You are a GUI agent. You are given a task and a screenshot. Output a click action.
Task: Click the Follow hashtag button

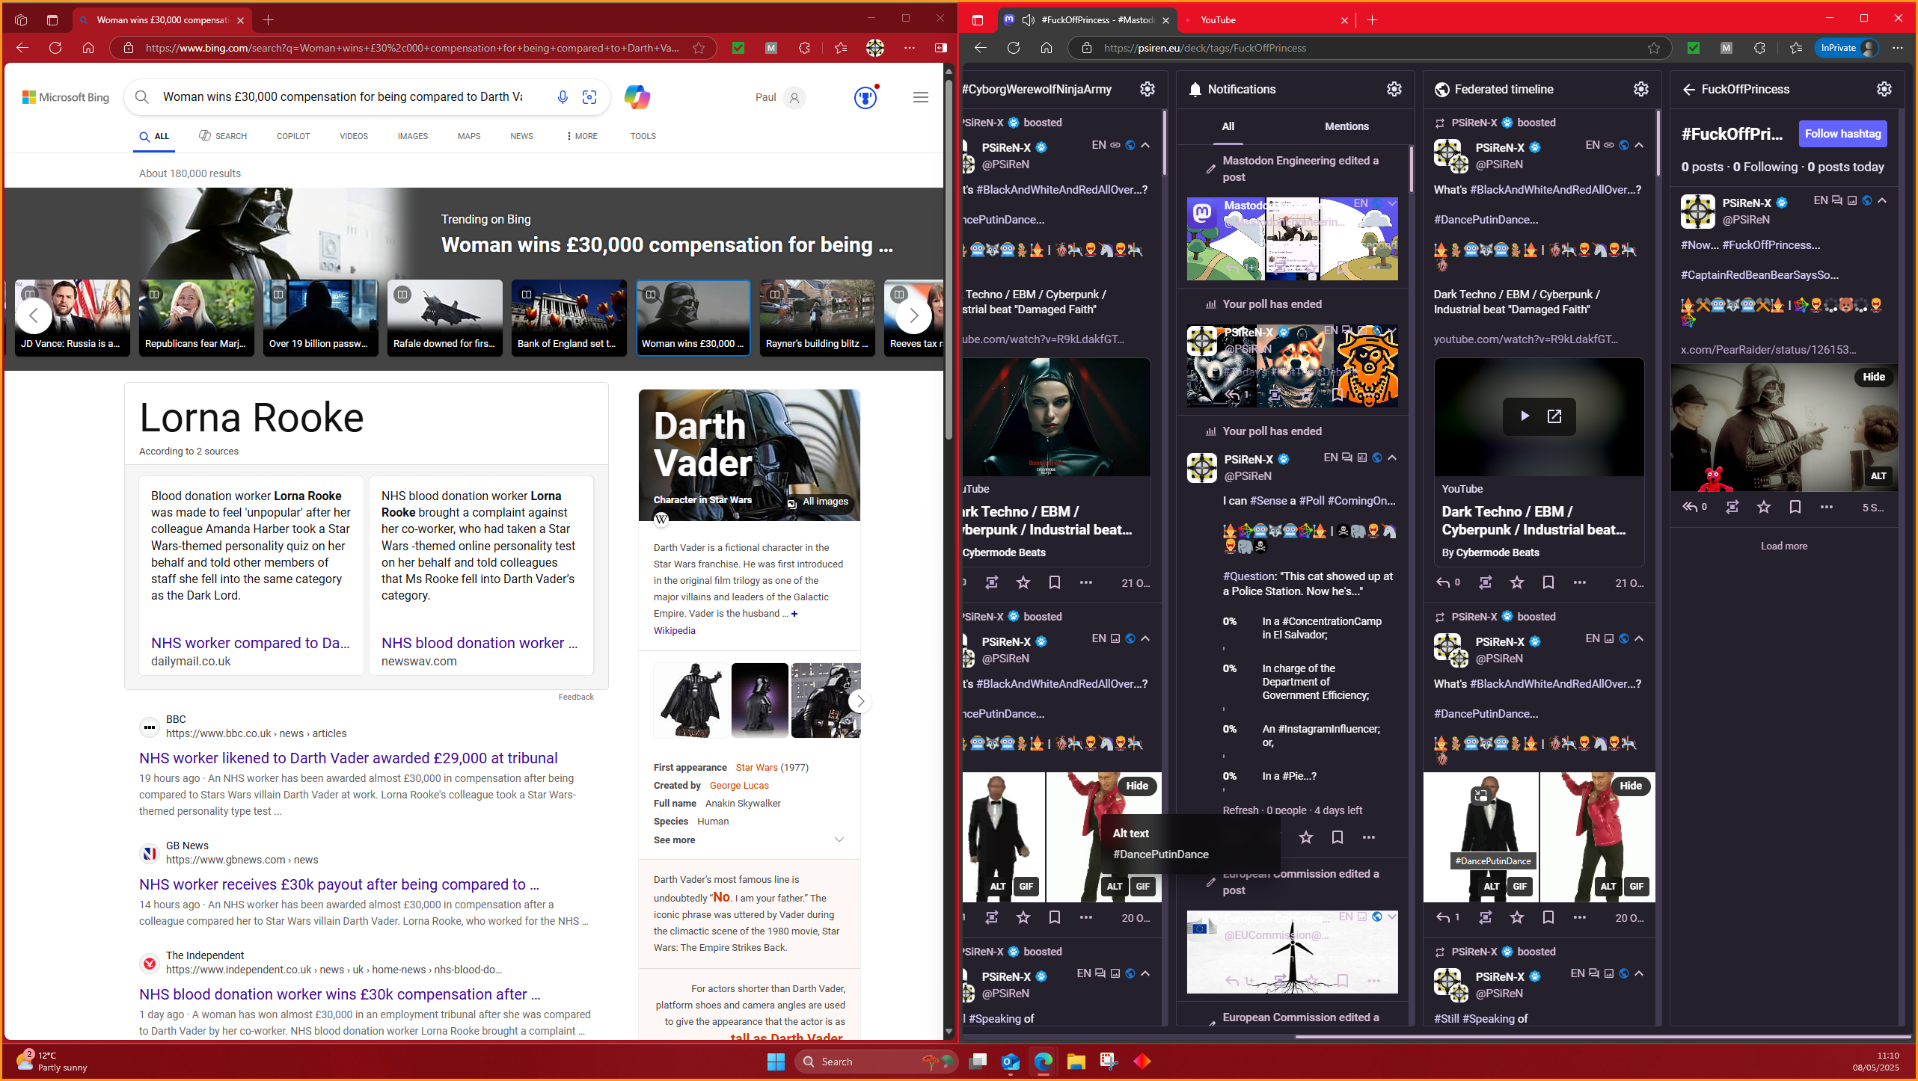pos(1842,133)
